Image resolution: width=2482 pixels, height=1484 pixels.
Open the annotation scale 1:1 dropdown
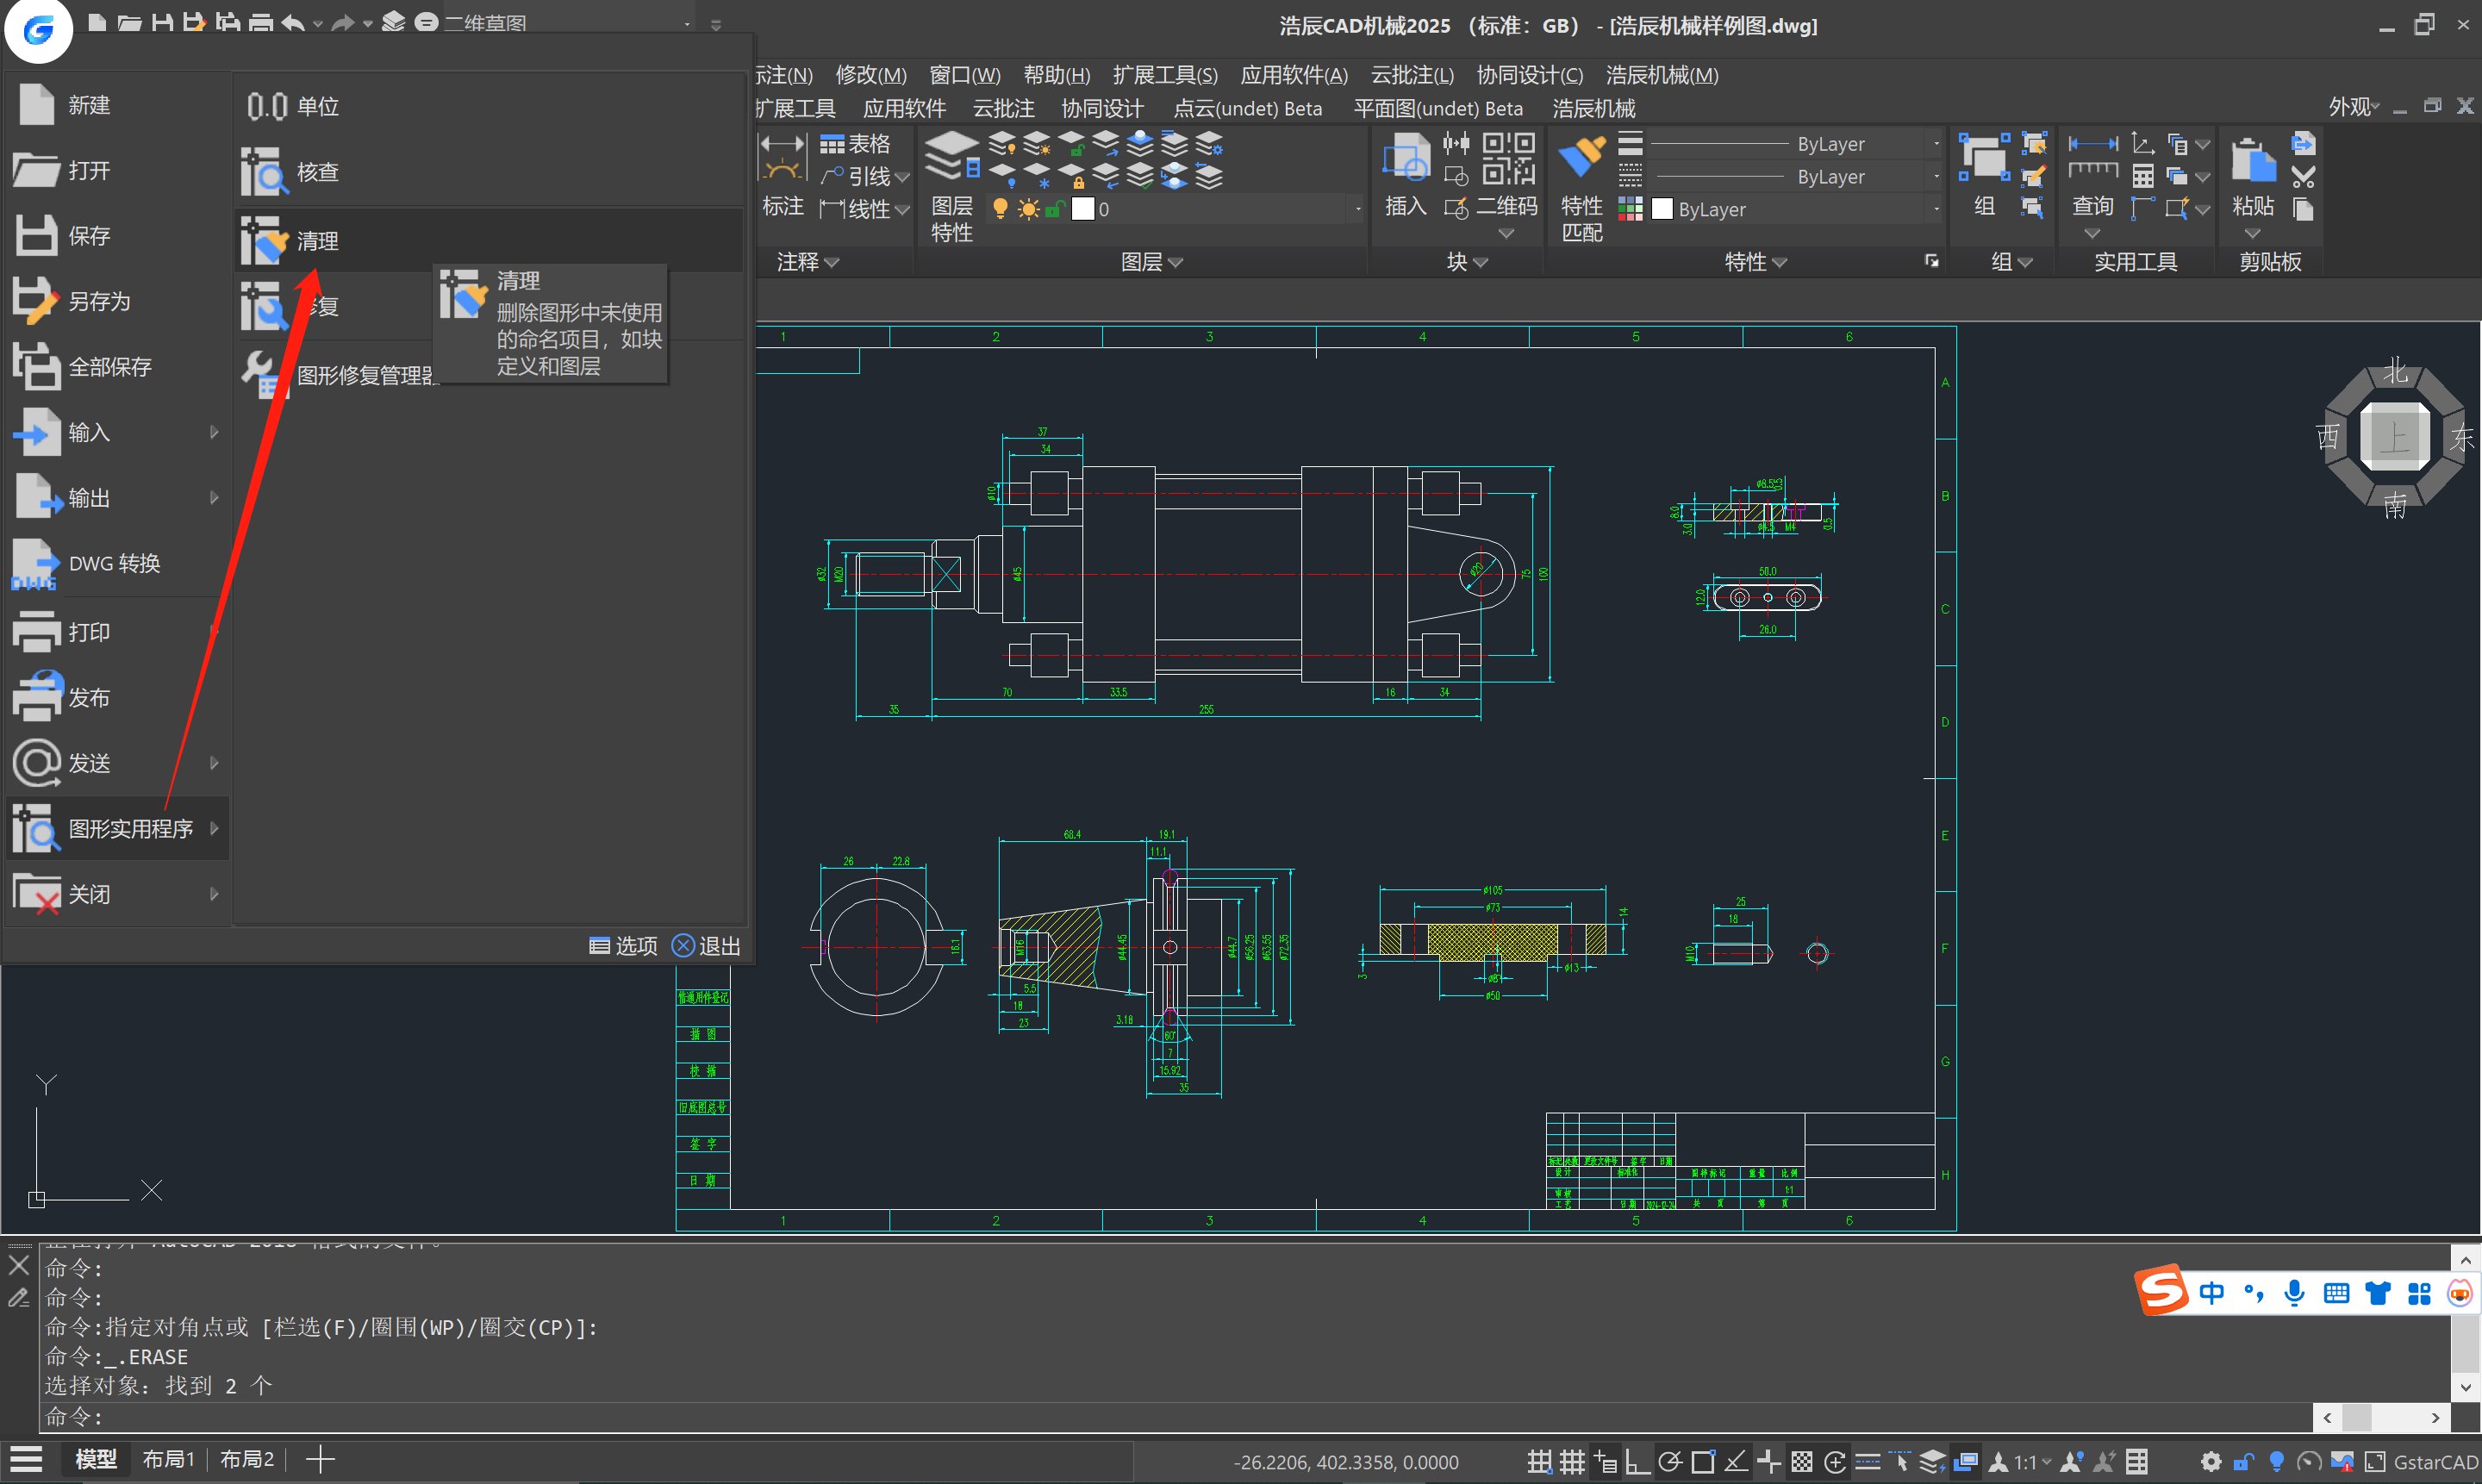pyautogui.click(x=2033, y=1462)
